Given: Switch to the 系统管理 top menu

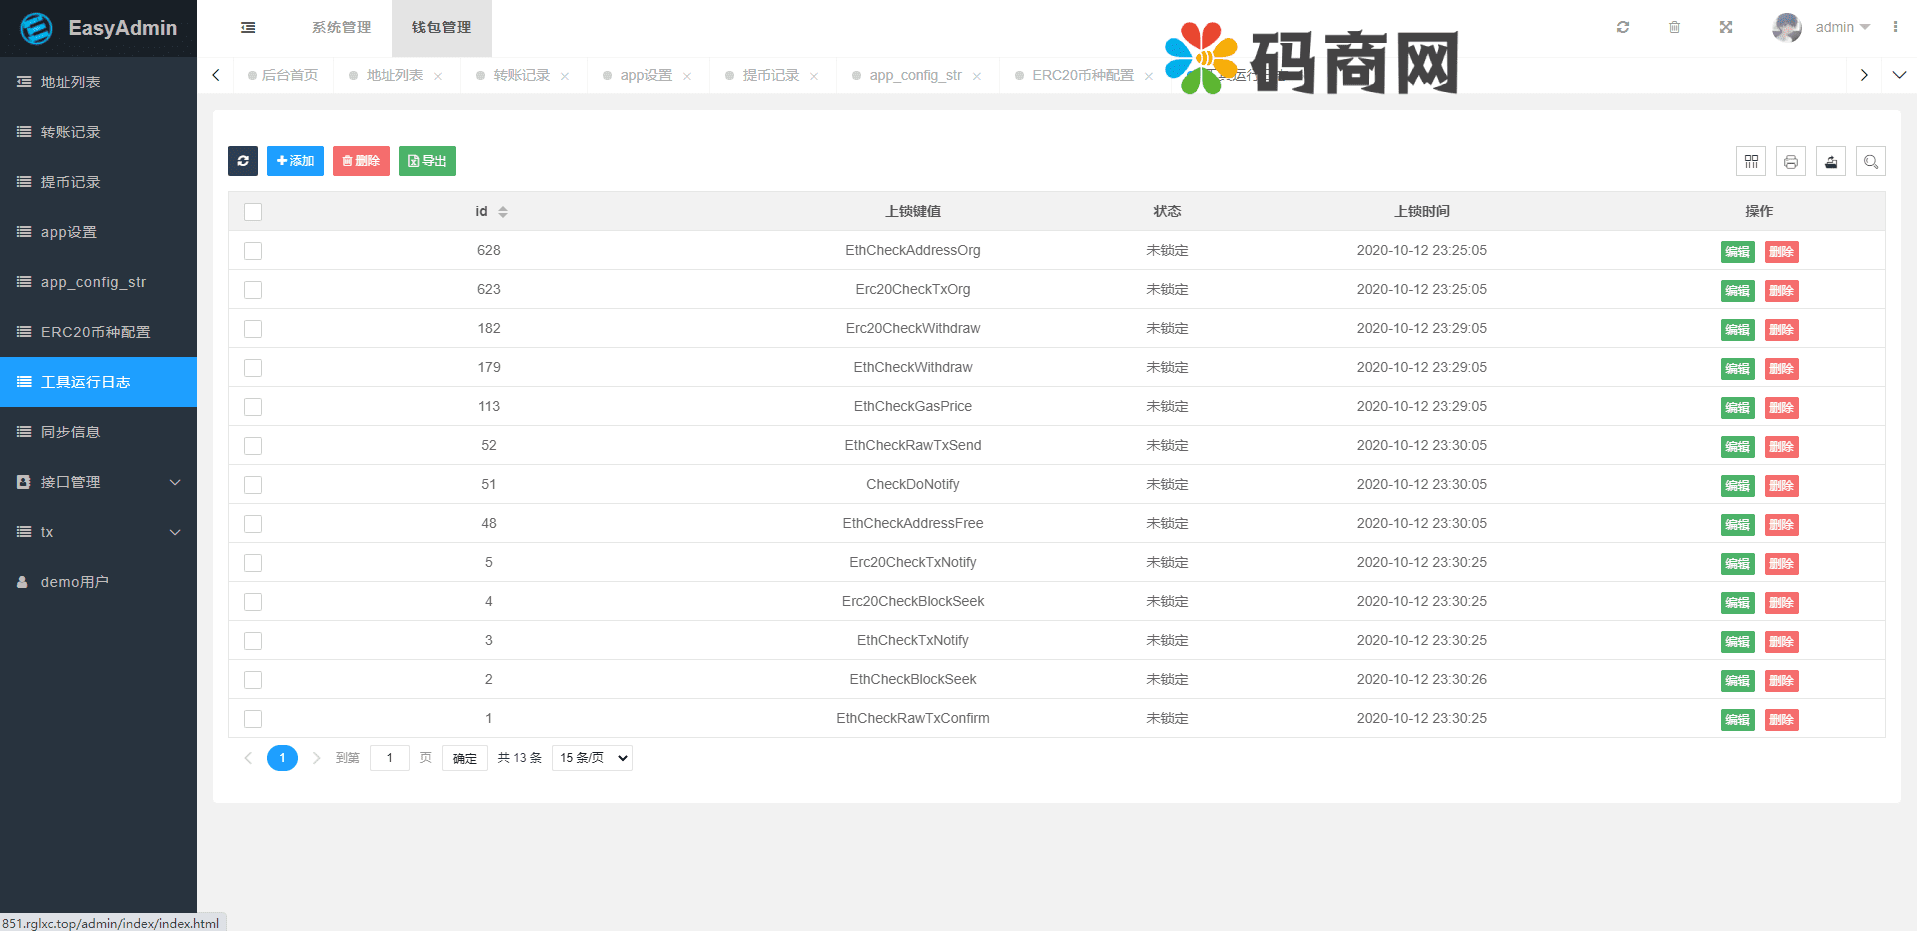Looking at the screenshot, I should [341, 28].
